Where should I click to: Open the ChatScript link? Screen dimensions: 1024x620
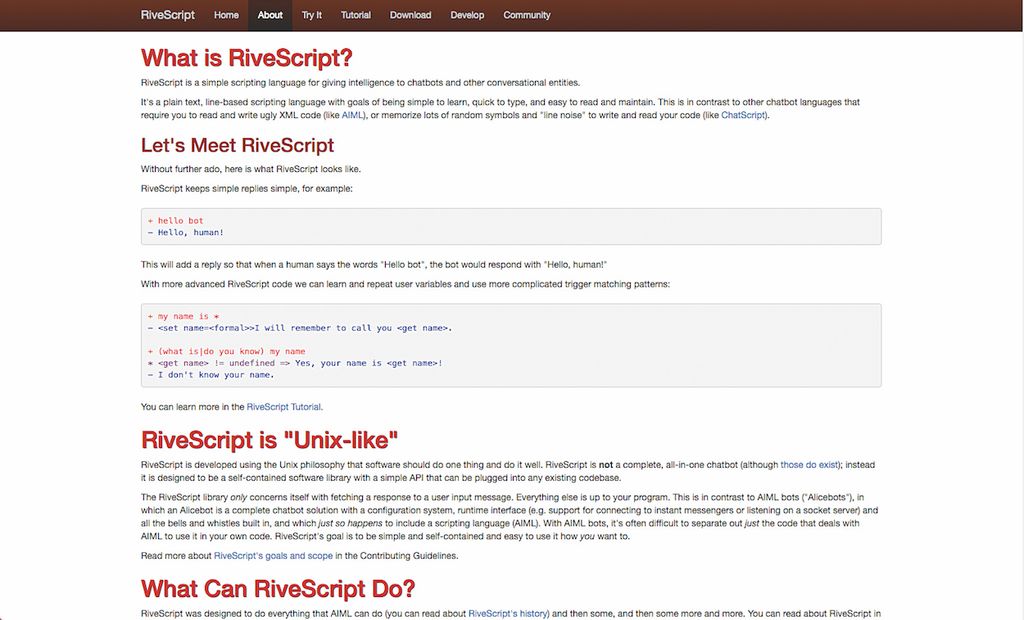click(x=744, y=114)
